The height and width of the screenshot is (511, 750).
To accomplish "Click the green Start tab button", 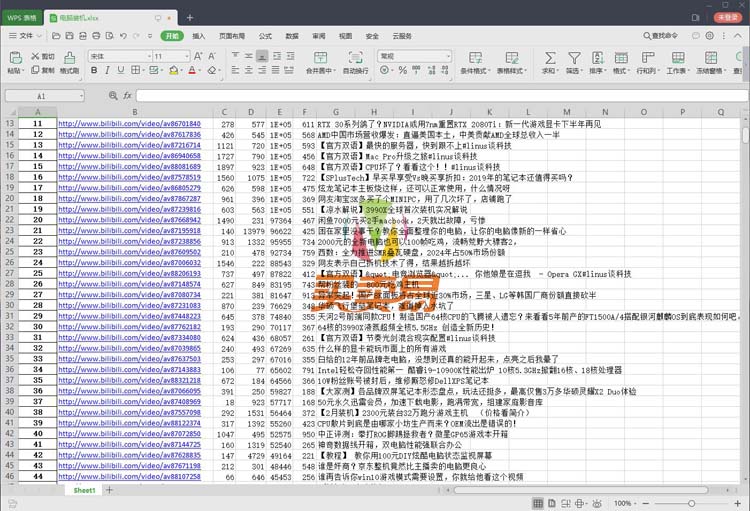I will pos(172,36).
